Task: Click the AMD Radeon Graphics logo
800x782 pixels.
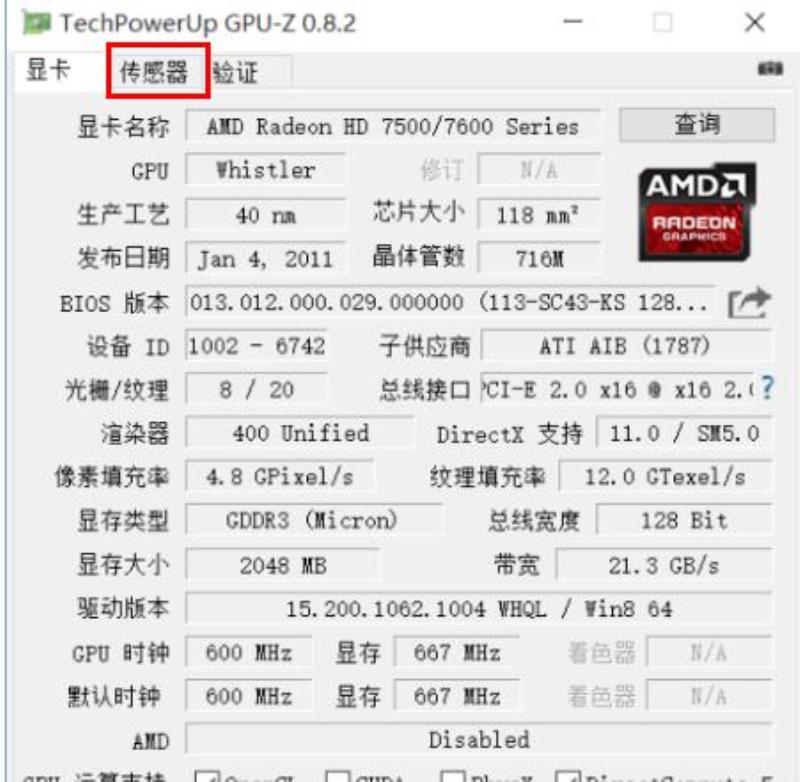Action: click(x=696, y=212)
